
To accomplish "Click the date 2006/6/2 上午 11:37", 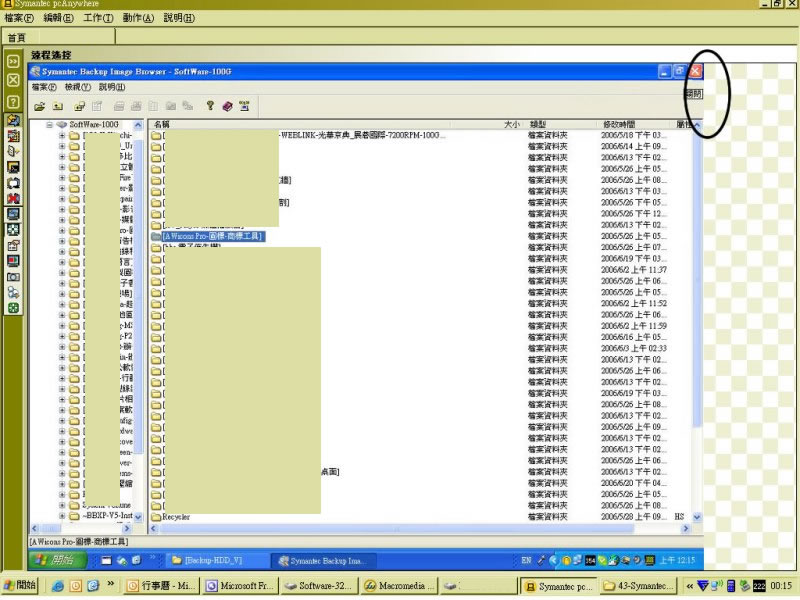I will point(634,270).
